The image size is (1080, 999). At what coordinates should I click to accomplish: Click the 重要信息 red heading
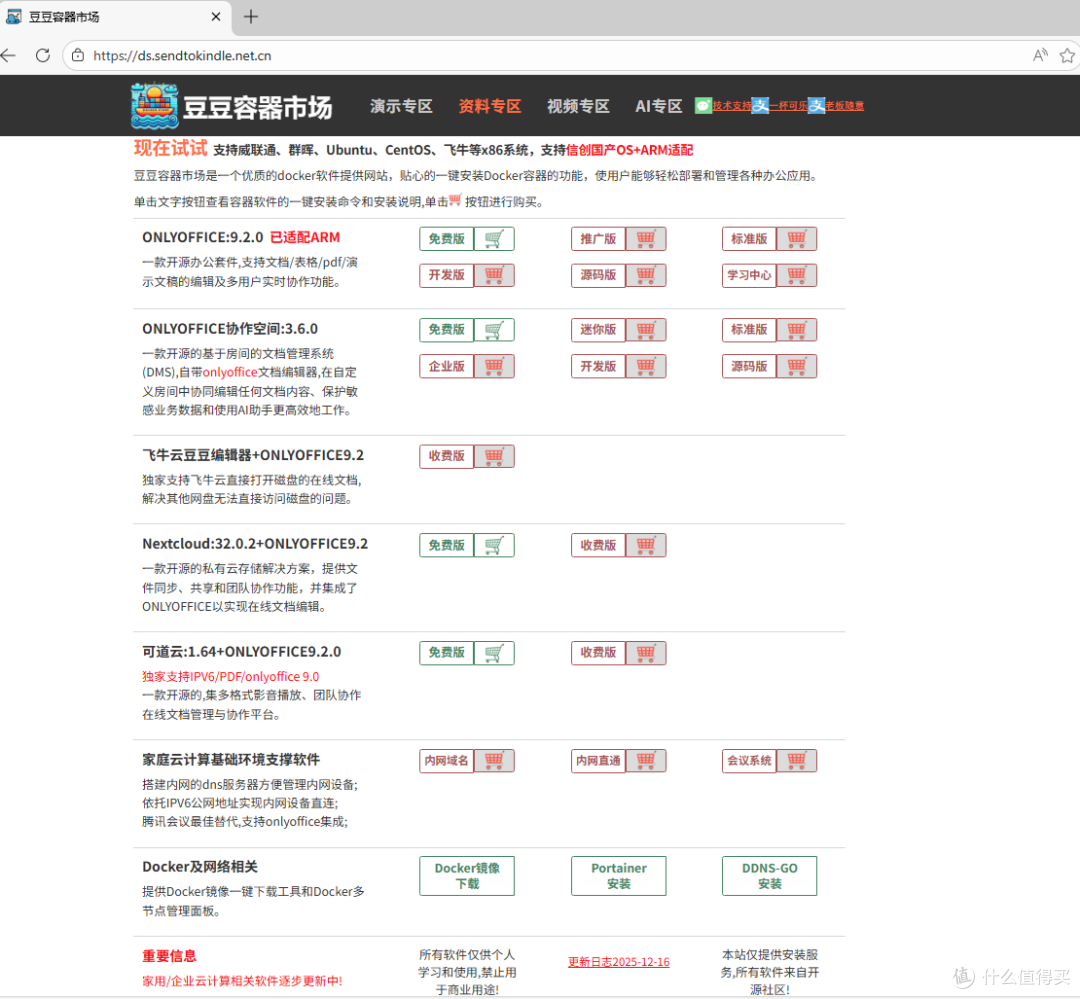169,956
